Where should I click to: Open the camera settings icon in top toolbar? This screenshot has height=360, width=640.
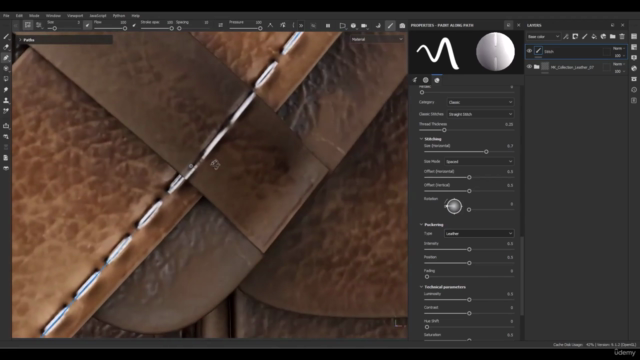pyautogui.click(x=364, y=25)
